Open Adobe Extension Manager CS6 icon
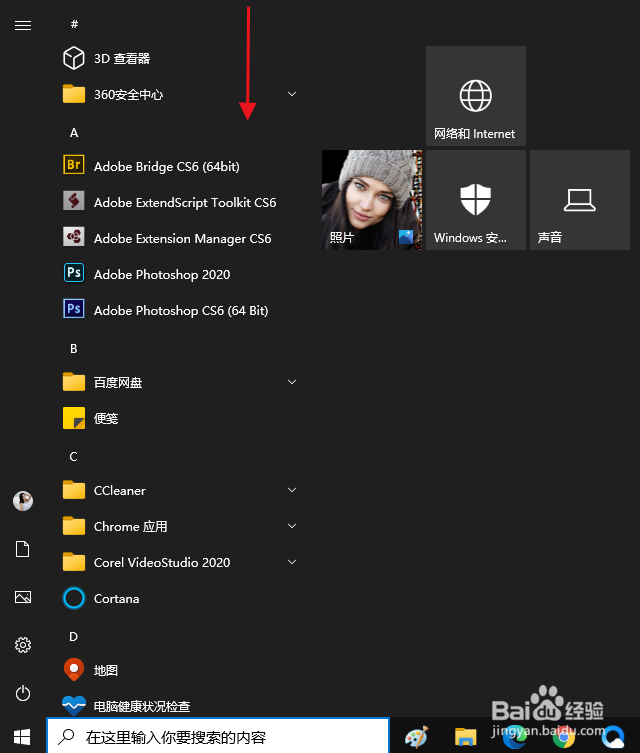The image size is (640, 753). coord(73,237)
